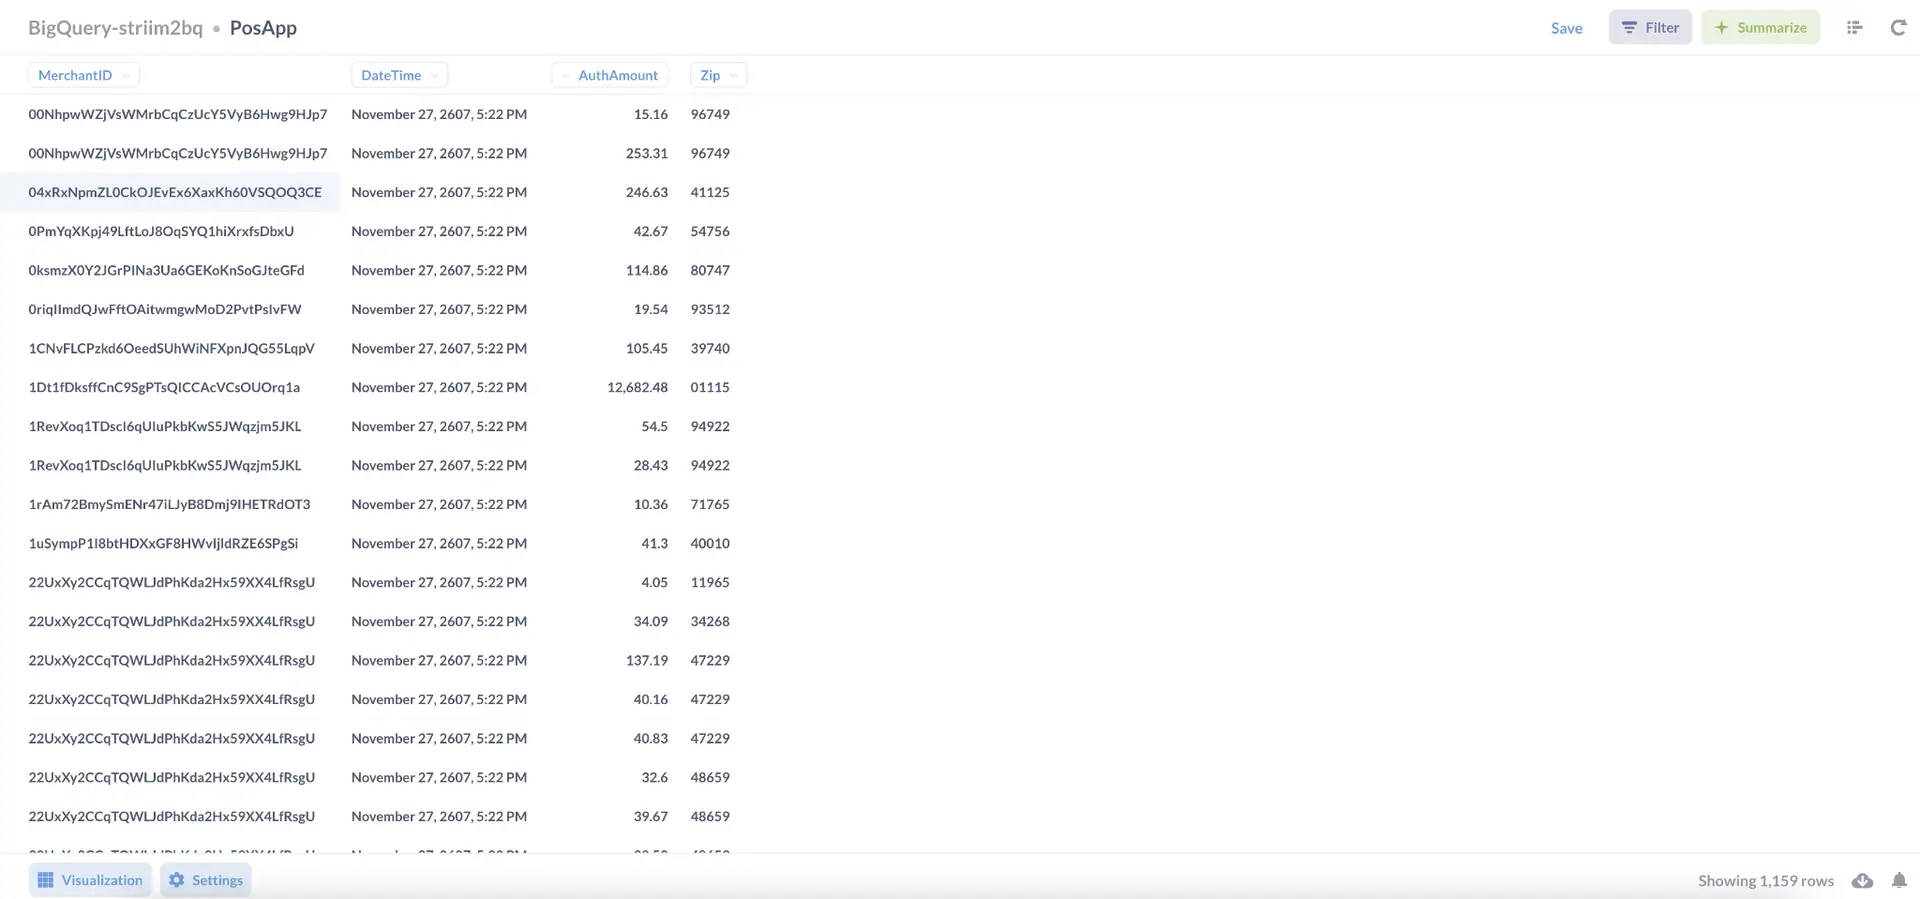This screenshot has height=899, width=1920.
Task: Click the funnel icon on Filter button
Action: [1629, 28]
